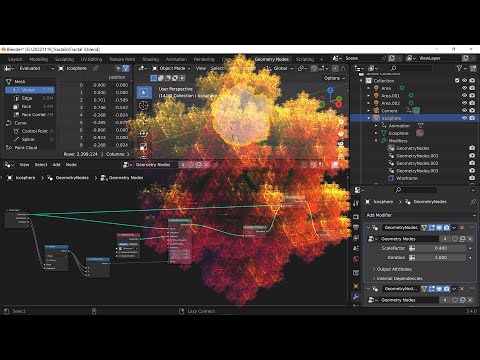Image resolution: width=480 pixels, height=360 pixels.
Task: Select the 3D Cursor tool
Action: coord(144,106)
